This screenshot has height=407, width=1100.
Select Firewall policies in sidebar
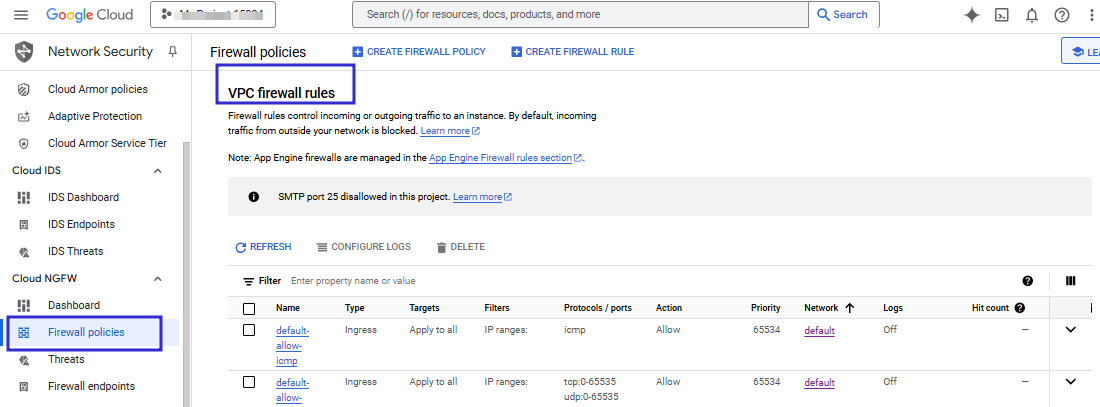[86, 333]
